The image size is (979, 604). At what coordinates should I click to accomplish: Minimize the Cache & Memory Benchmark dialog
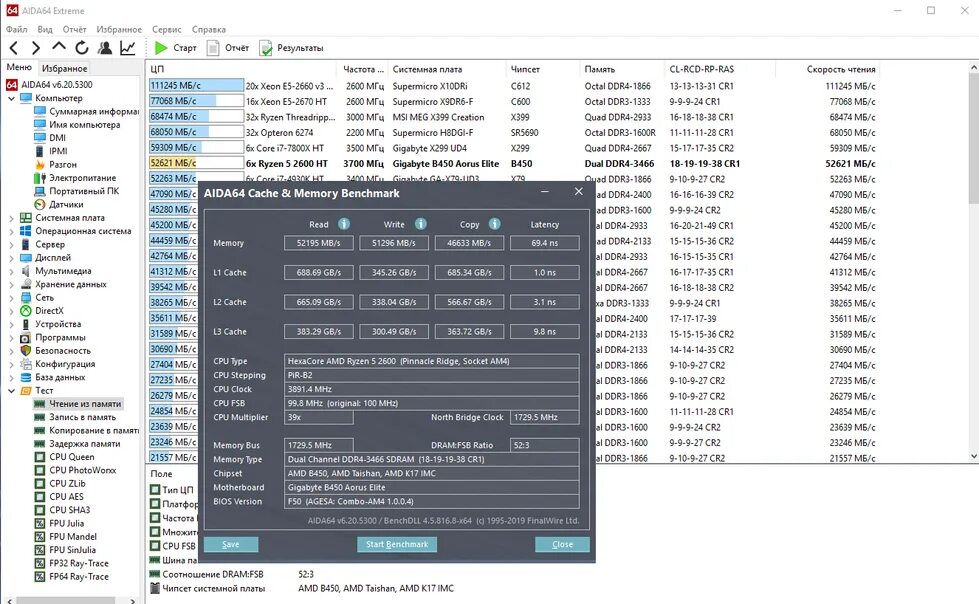545,192
